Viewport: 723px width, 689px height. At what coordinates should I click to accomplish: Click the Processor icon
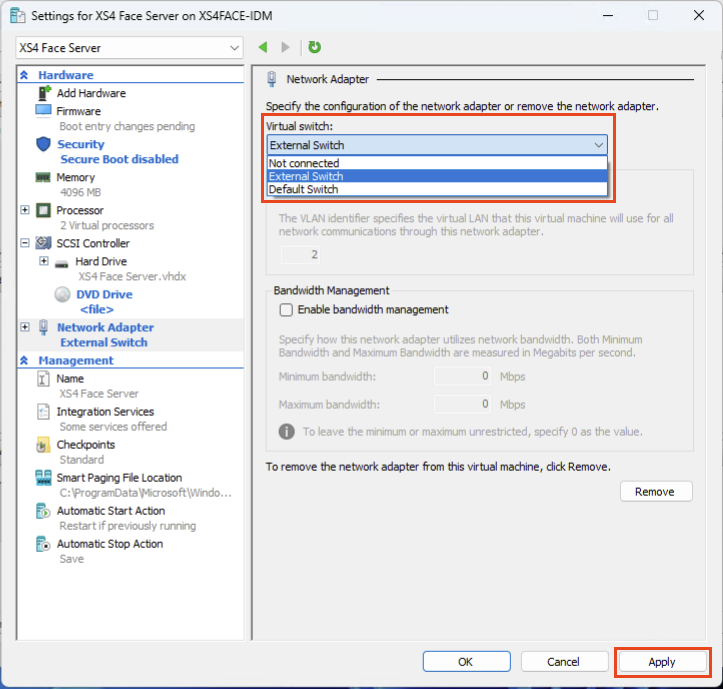point(43,210)
